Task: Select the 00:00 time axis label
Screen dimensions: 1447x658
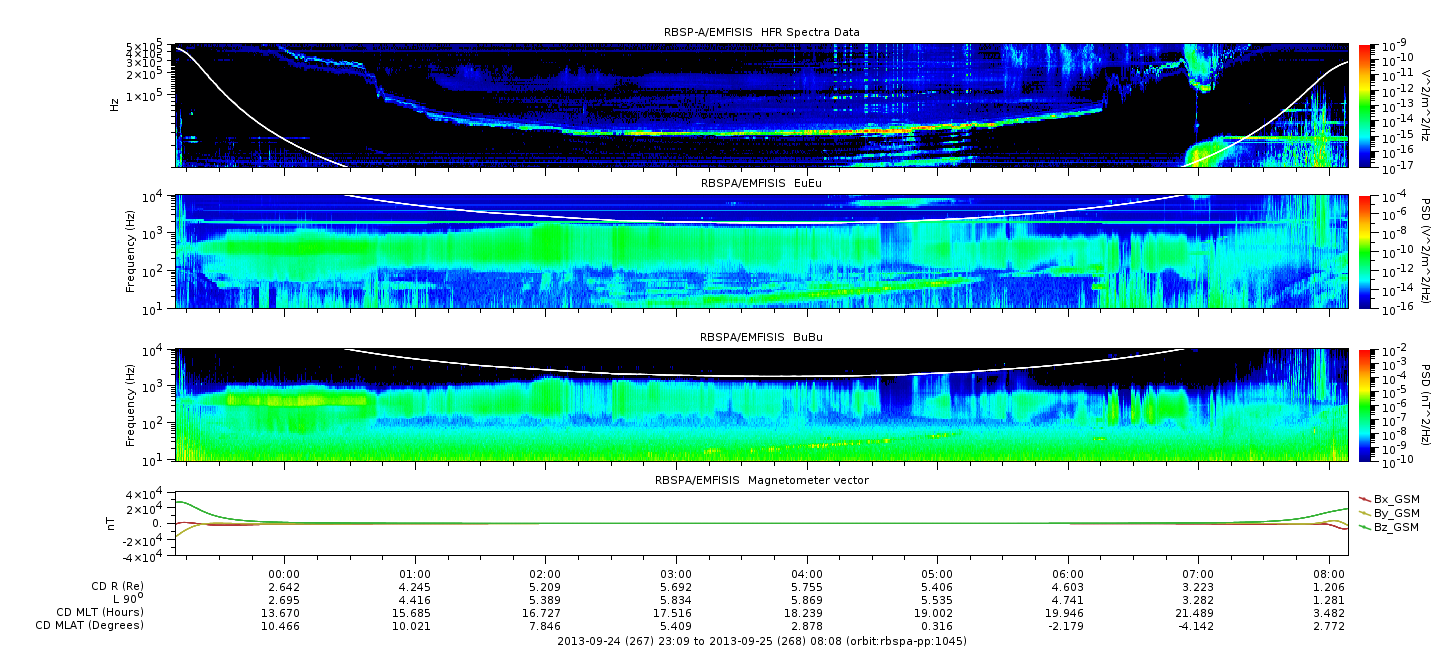Action: [285, 574]
